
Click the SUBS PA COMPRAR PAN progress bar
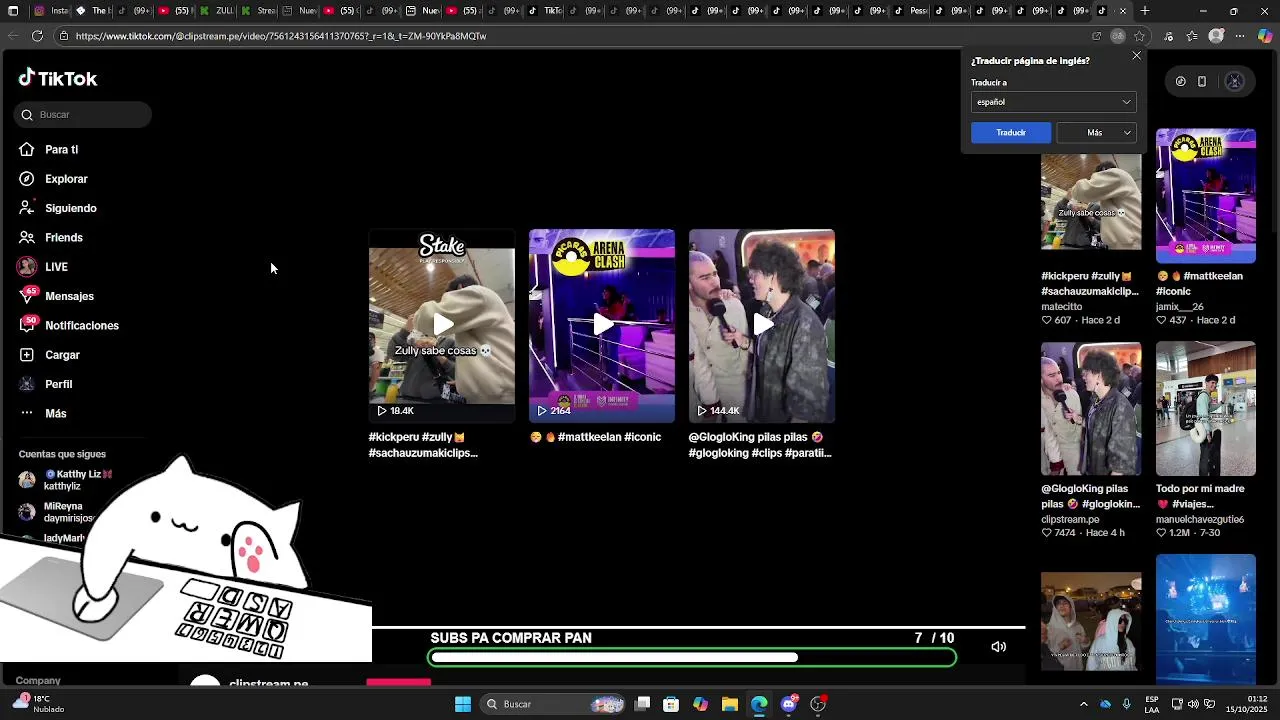coord(692,658)
